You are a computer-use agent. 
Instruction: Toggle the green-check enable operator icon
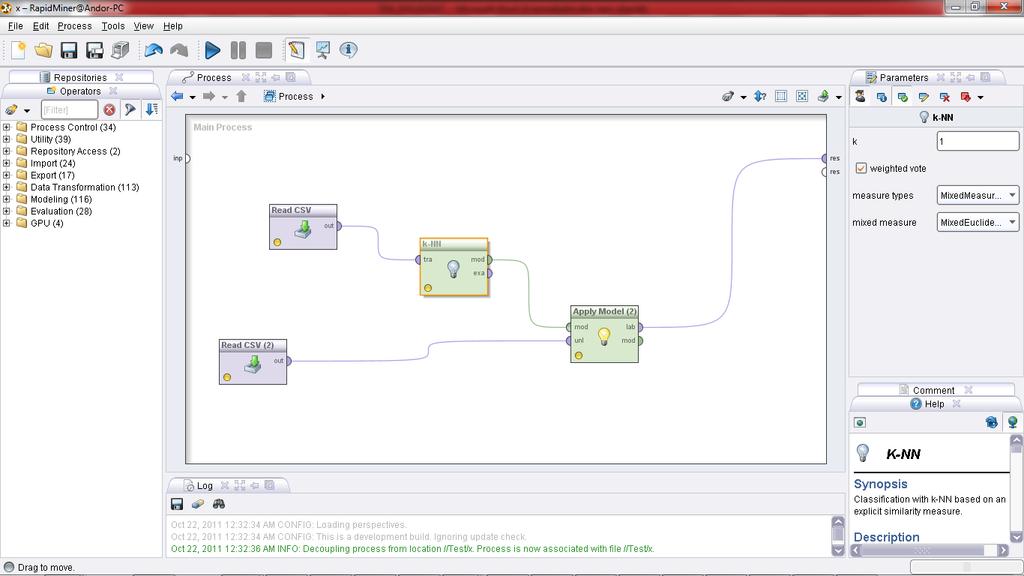tap(903, 97)
